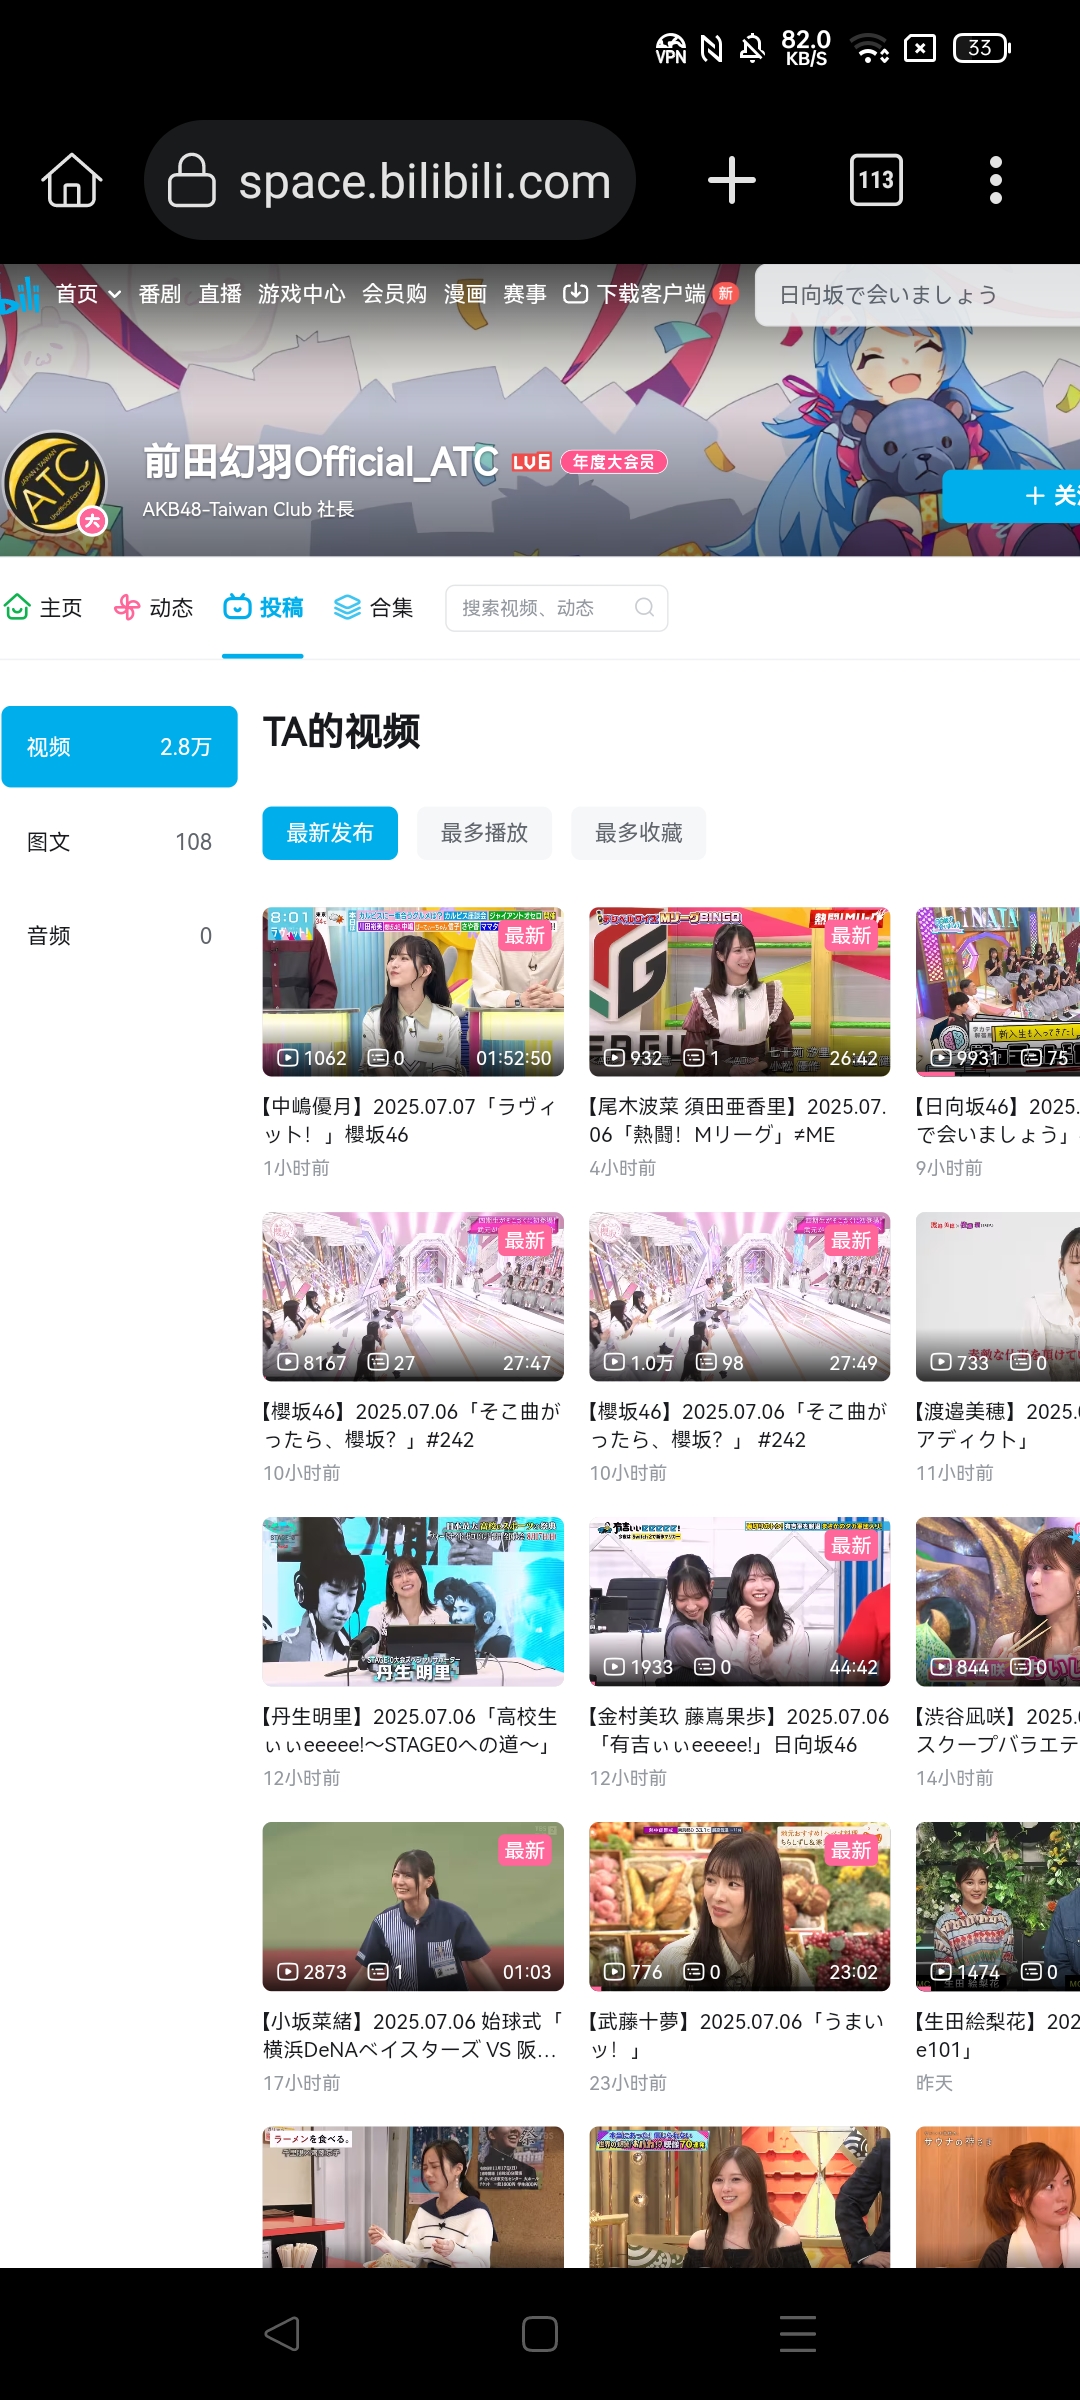
Task: Open the 櫻坂46 #242 thumbnail with 8167 plays
Action: 413,1297
